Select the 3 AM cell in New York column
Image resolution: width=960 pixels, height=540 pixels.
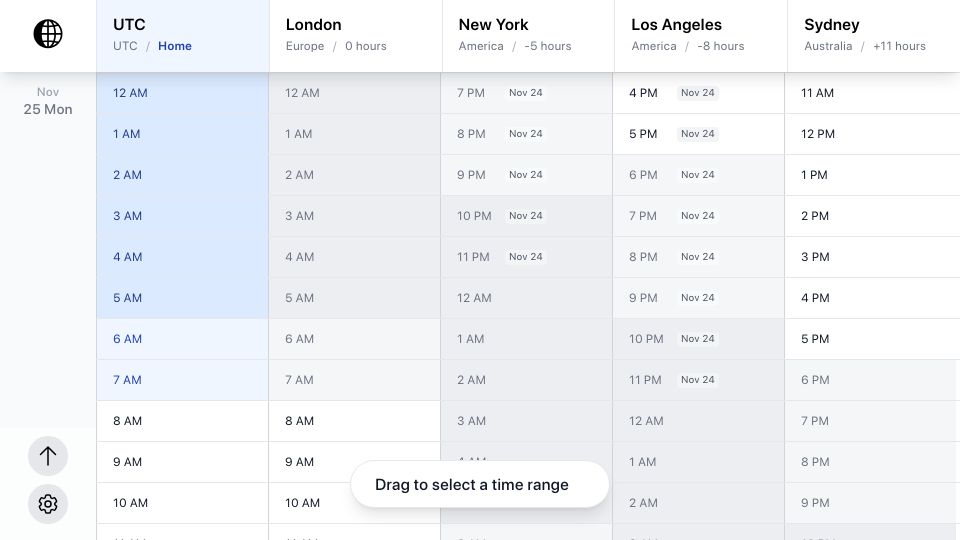(x=527, y=421)
